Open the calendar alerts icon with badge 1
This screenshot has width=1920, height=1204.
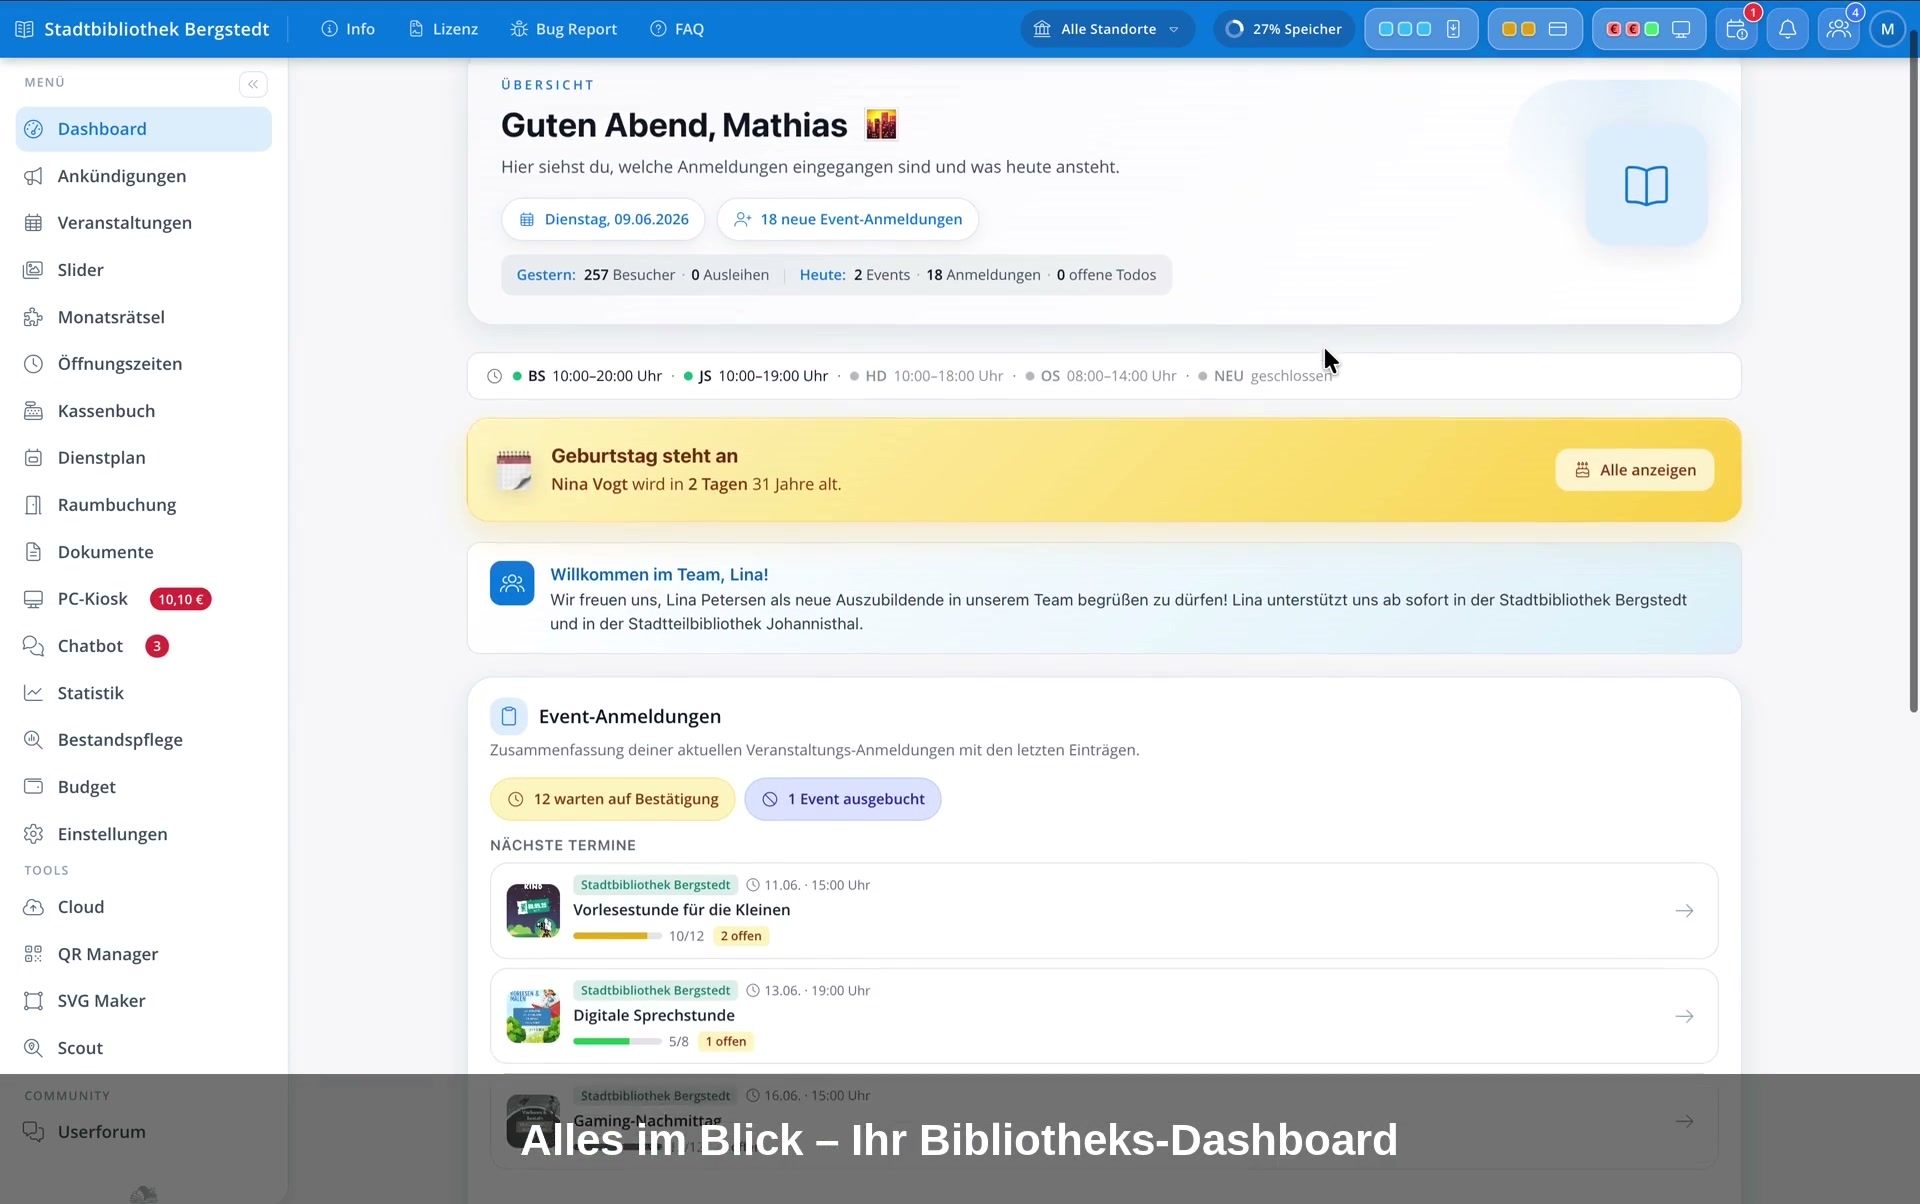(x=1738, y=29)
